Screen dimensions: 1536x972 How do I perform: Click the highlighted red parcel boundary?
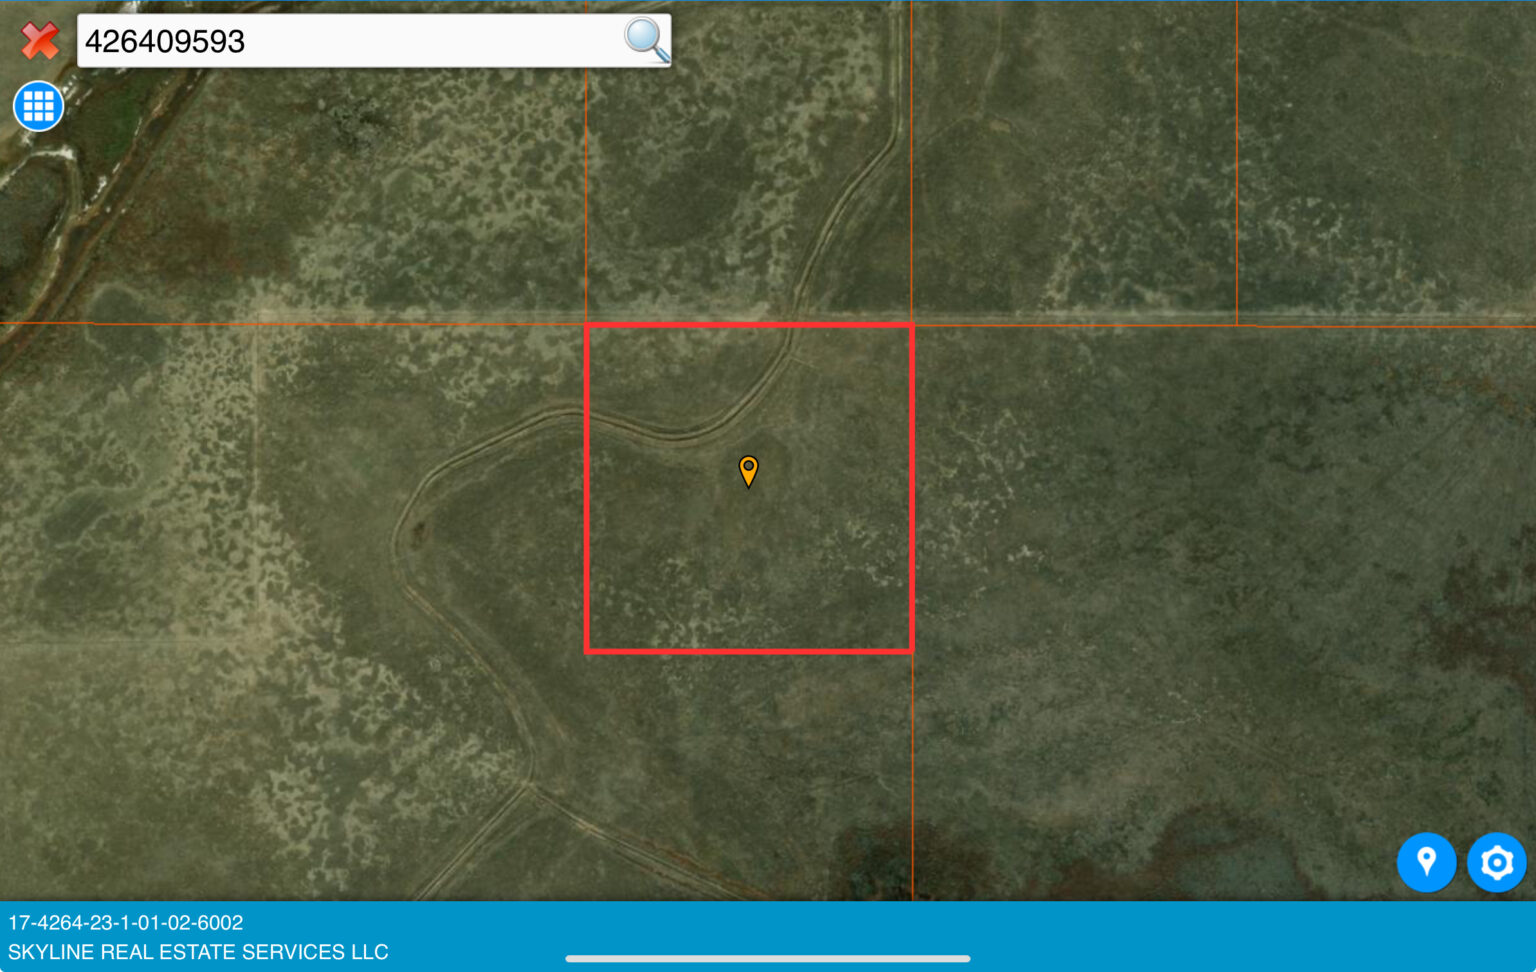coord(748,327)
